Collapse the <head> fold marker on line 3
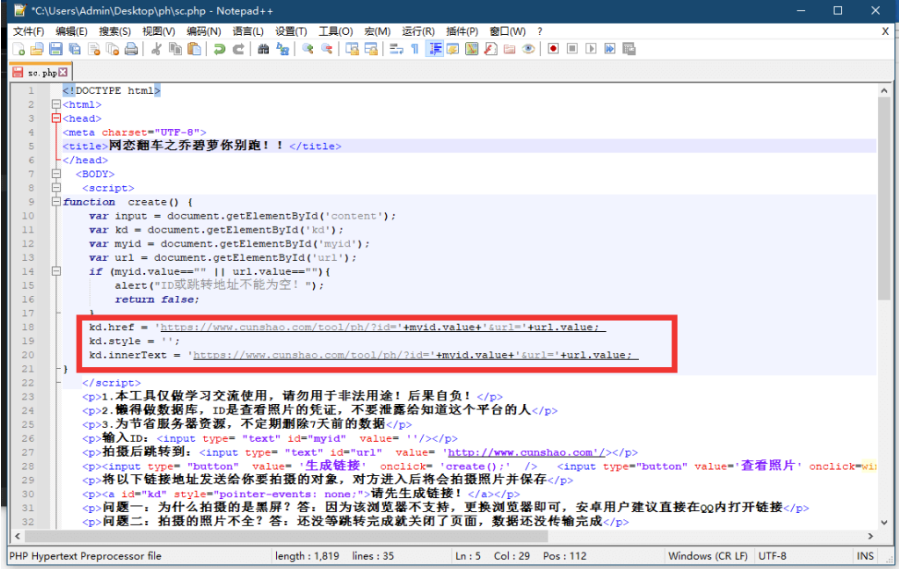This screenshot has height=569, width=899. click(x=57, y=118)
